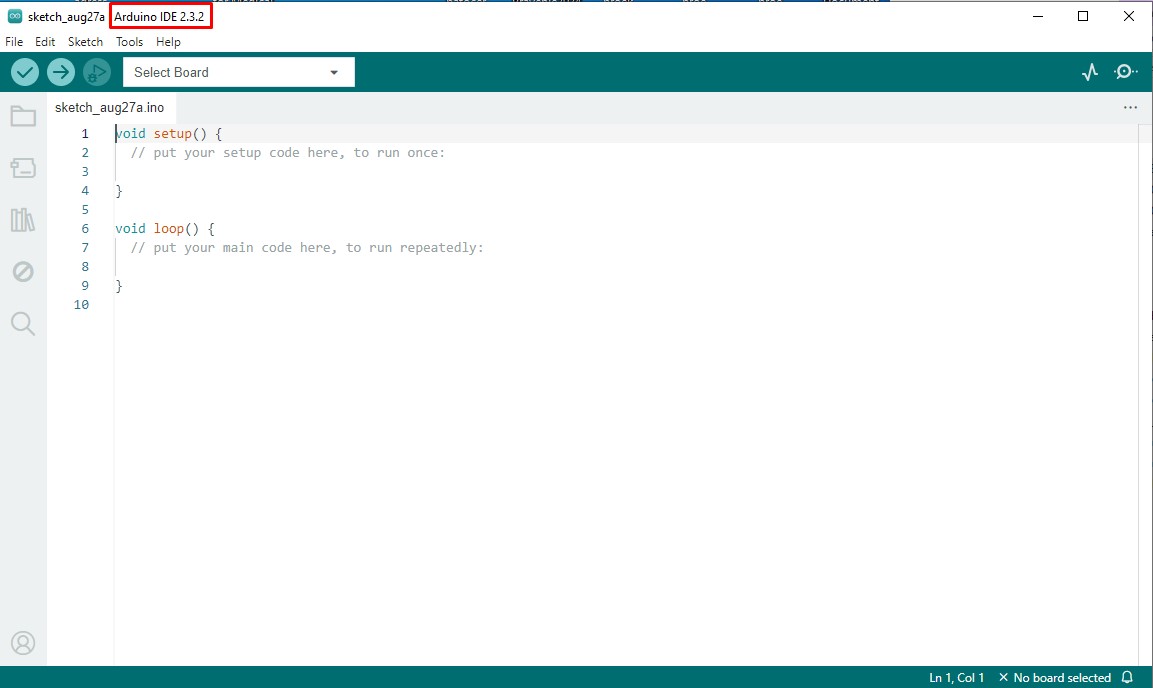
Task: Click inside the code editor on line 3
Action: tap(200, 171)
